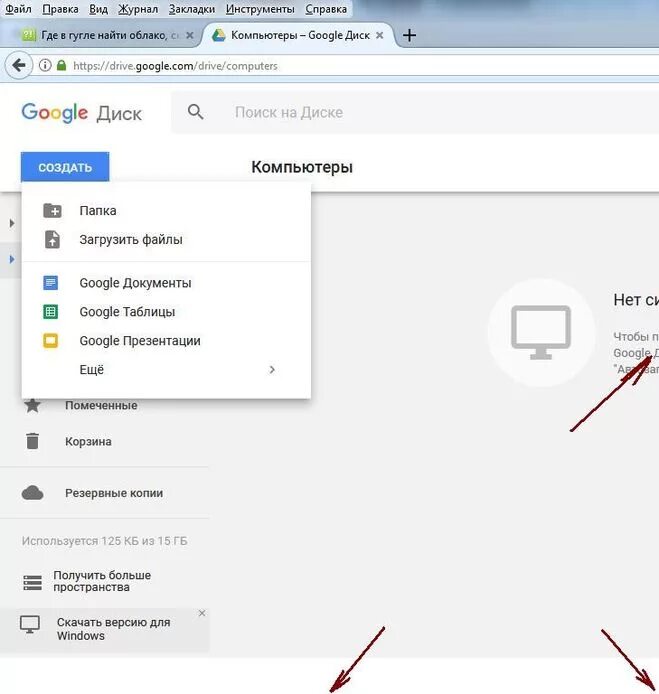Click the file upload icon
The height and width of the screenshot is (694, 659).
pos(52,239)
